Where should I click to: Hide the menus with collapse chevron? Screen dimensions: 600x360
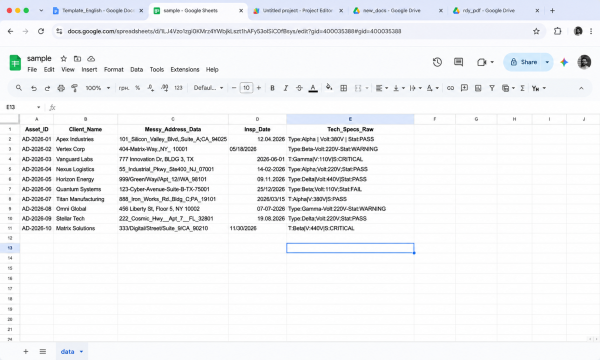(x=581, y=88)
